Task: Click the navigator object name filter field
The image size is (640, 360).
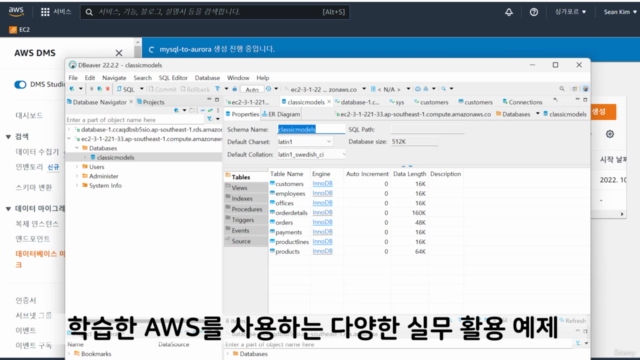Action: coord(135,120)
